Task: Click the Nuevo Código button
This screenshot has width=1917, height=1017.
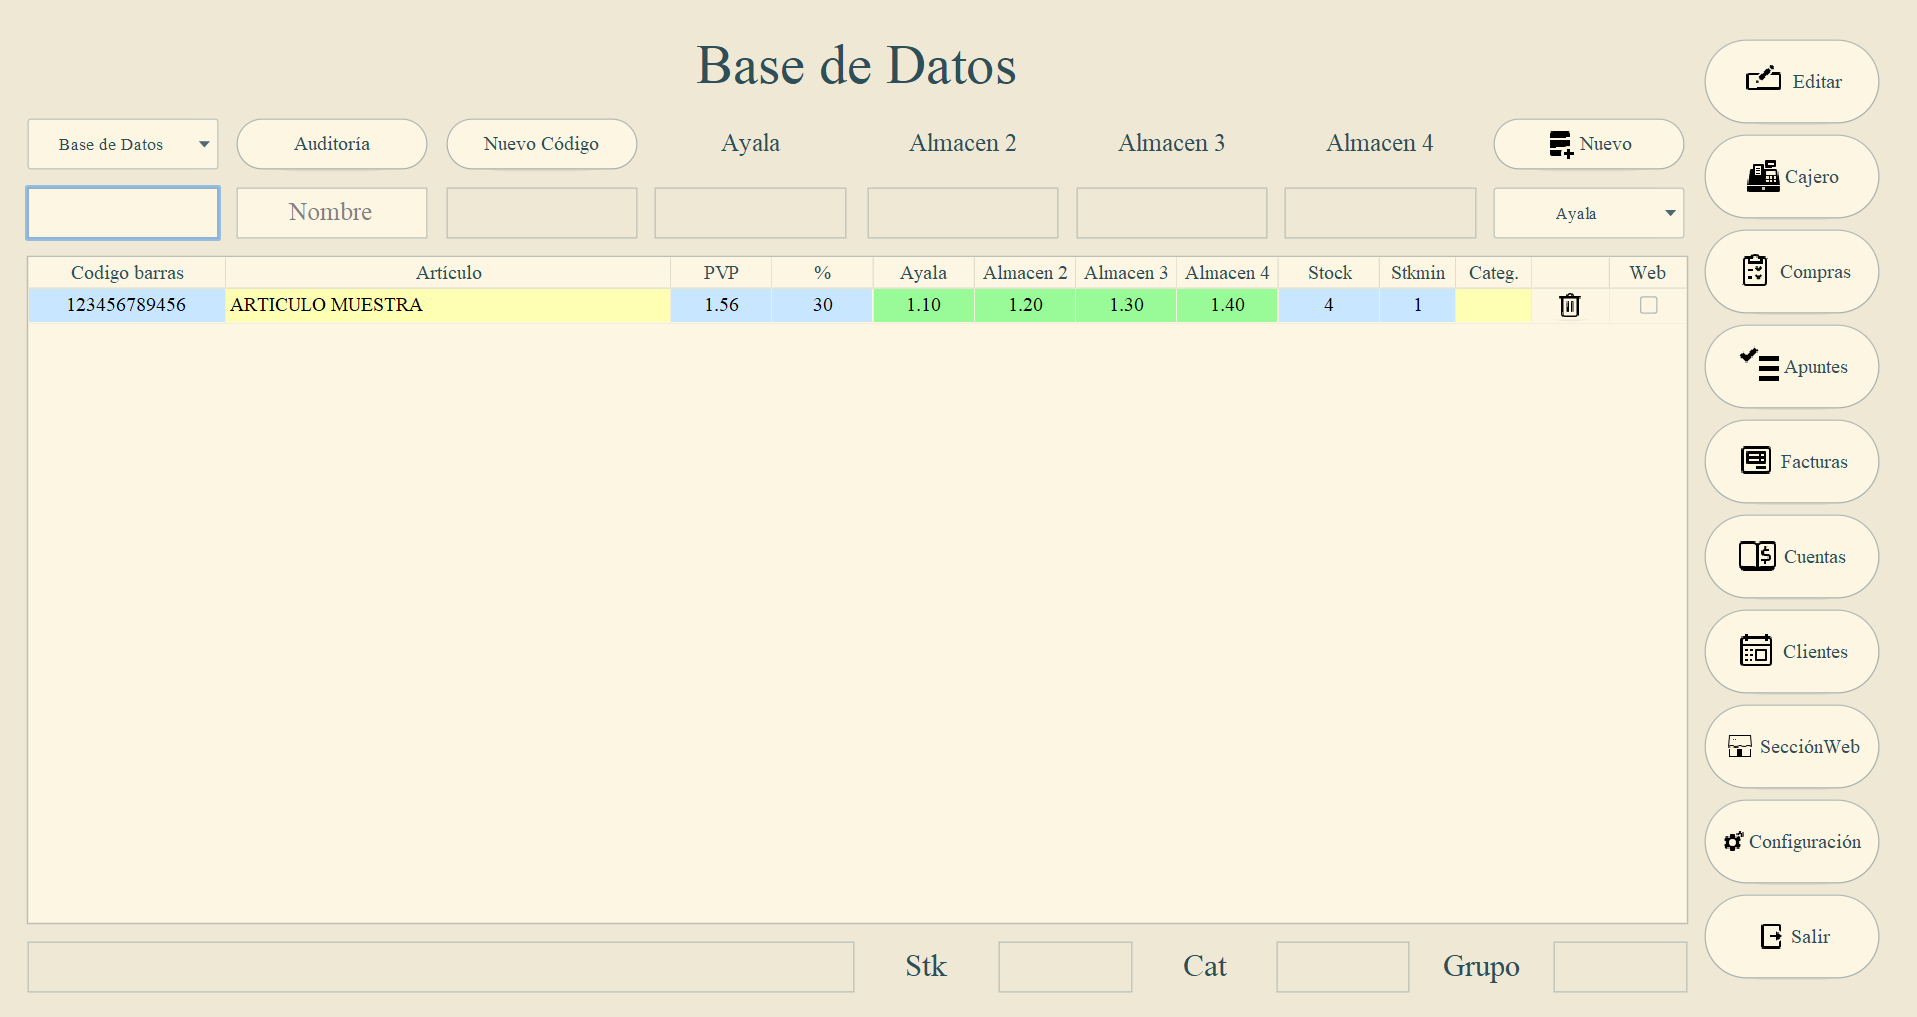Action: pos(542,144)
